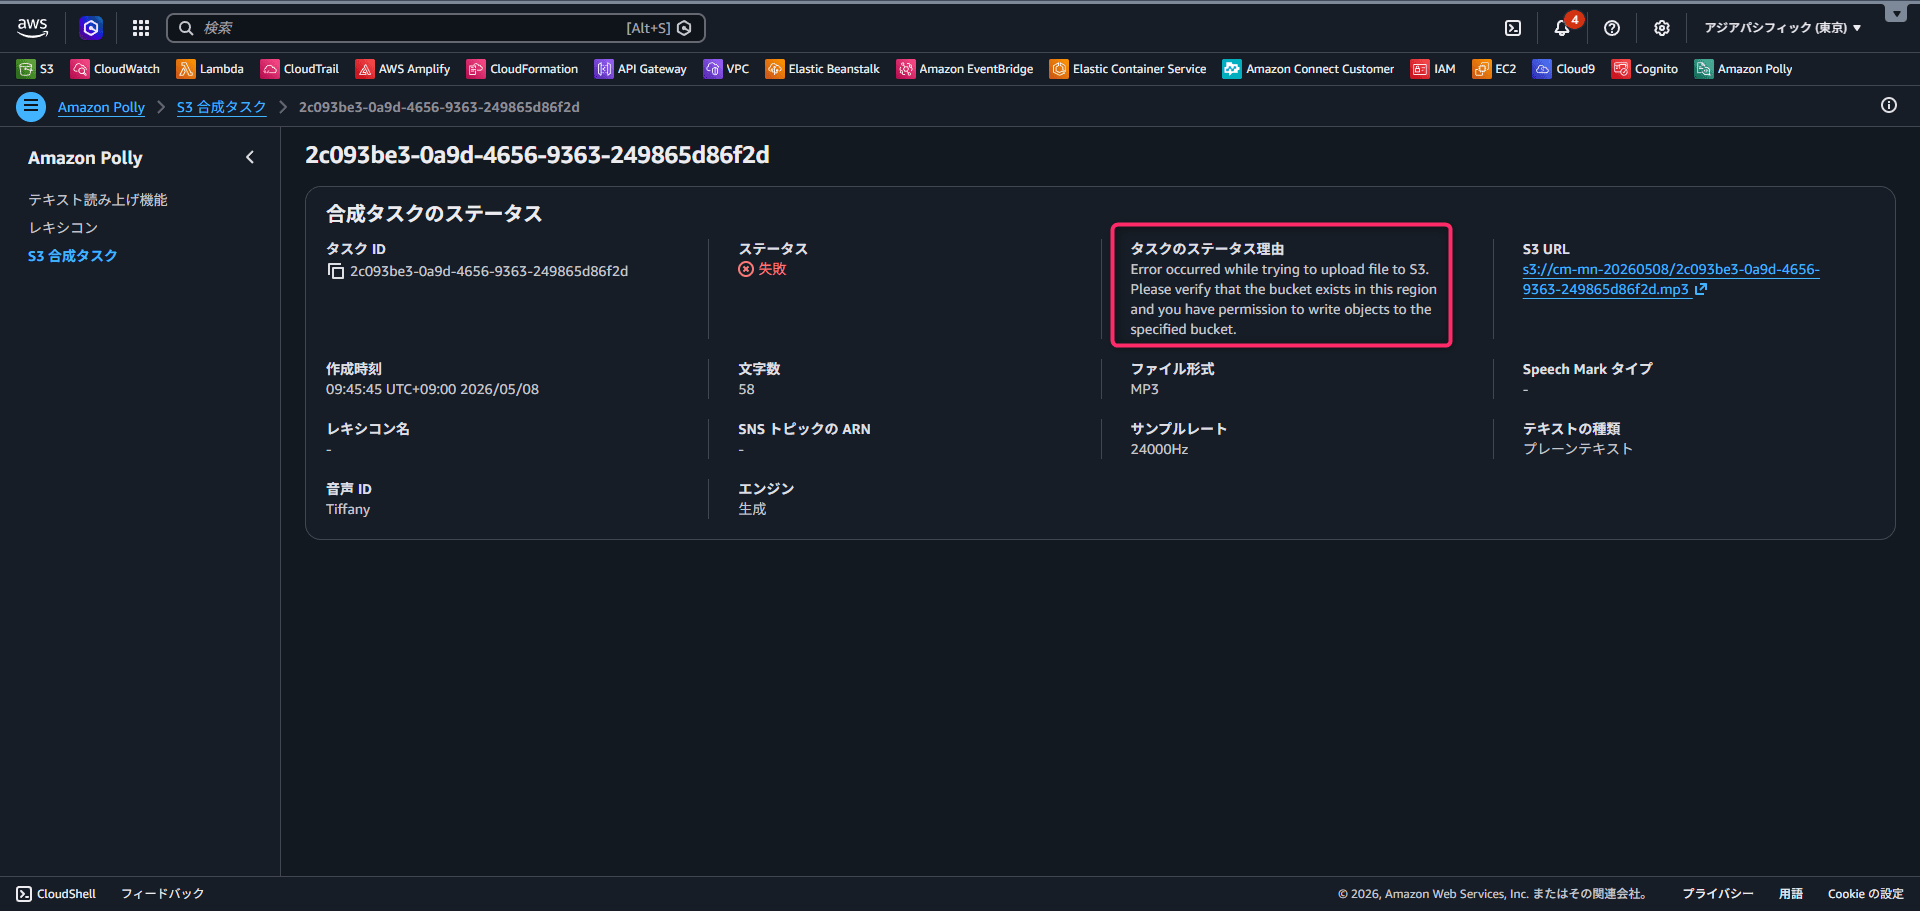
Task: Go to S3 合成タスク breadcrumb link
Action: pos(222,107)
